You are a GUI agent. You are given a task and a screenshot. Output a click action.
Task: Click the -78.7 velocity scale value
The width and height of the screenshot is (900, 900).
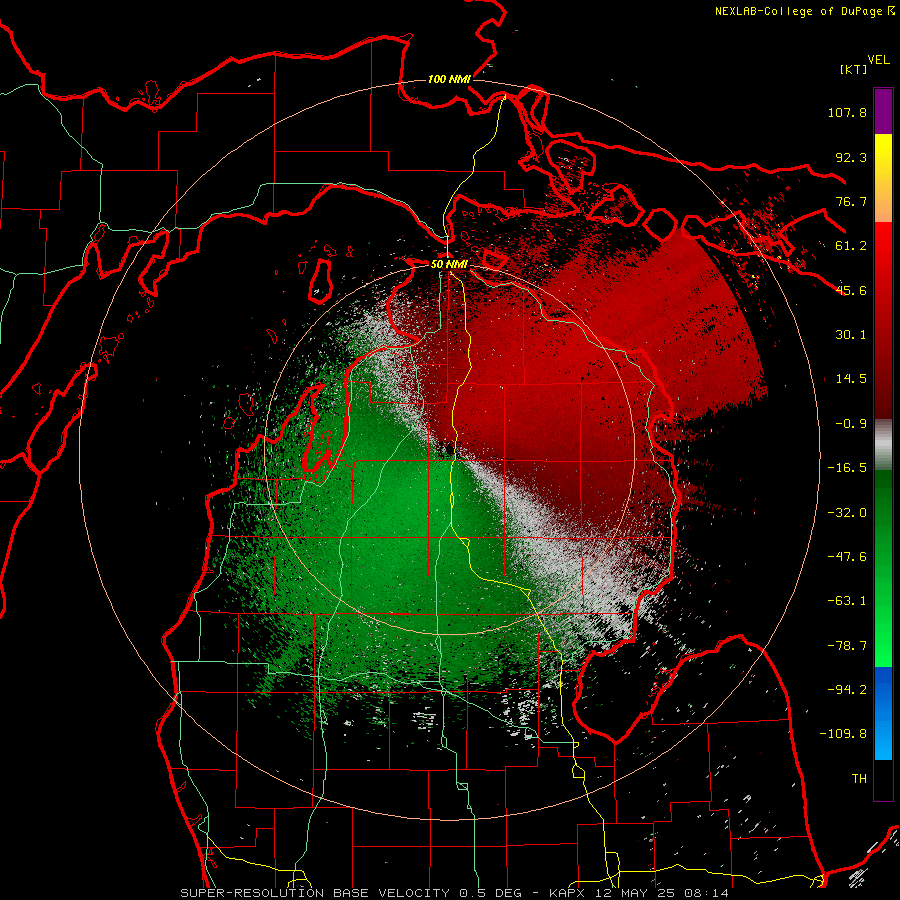(847, 646)
